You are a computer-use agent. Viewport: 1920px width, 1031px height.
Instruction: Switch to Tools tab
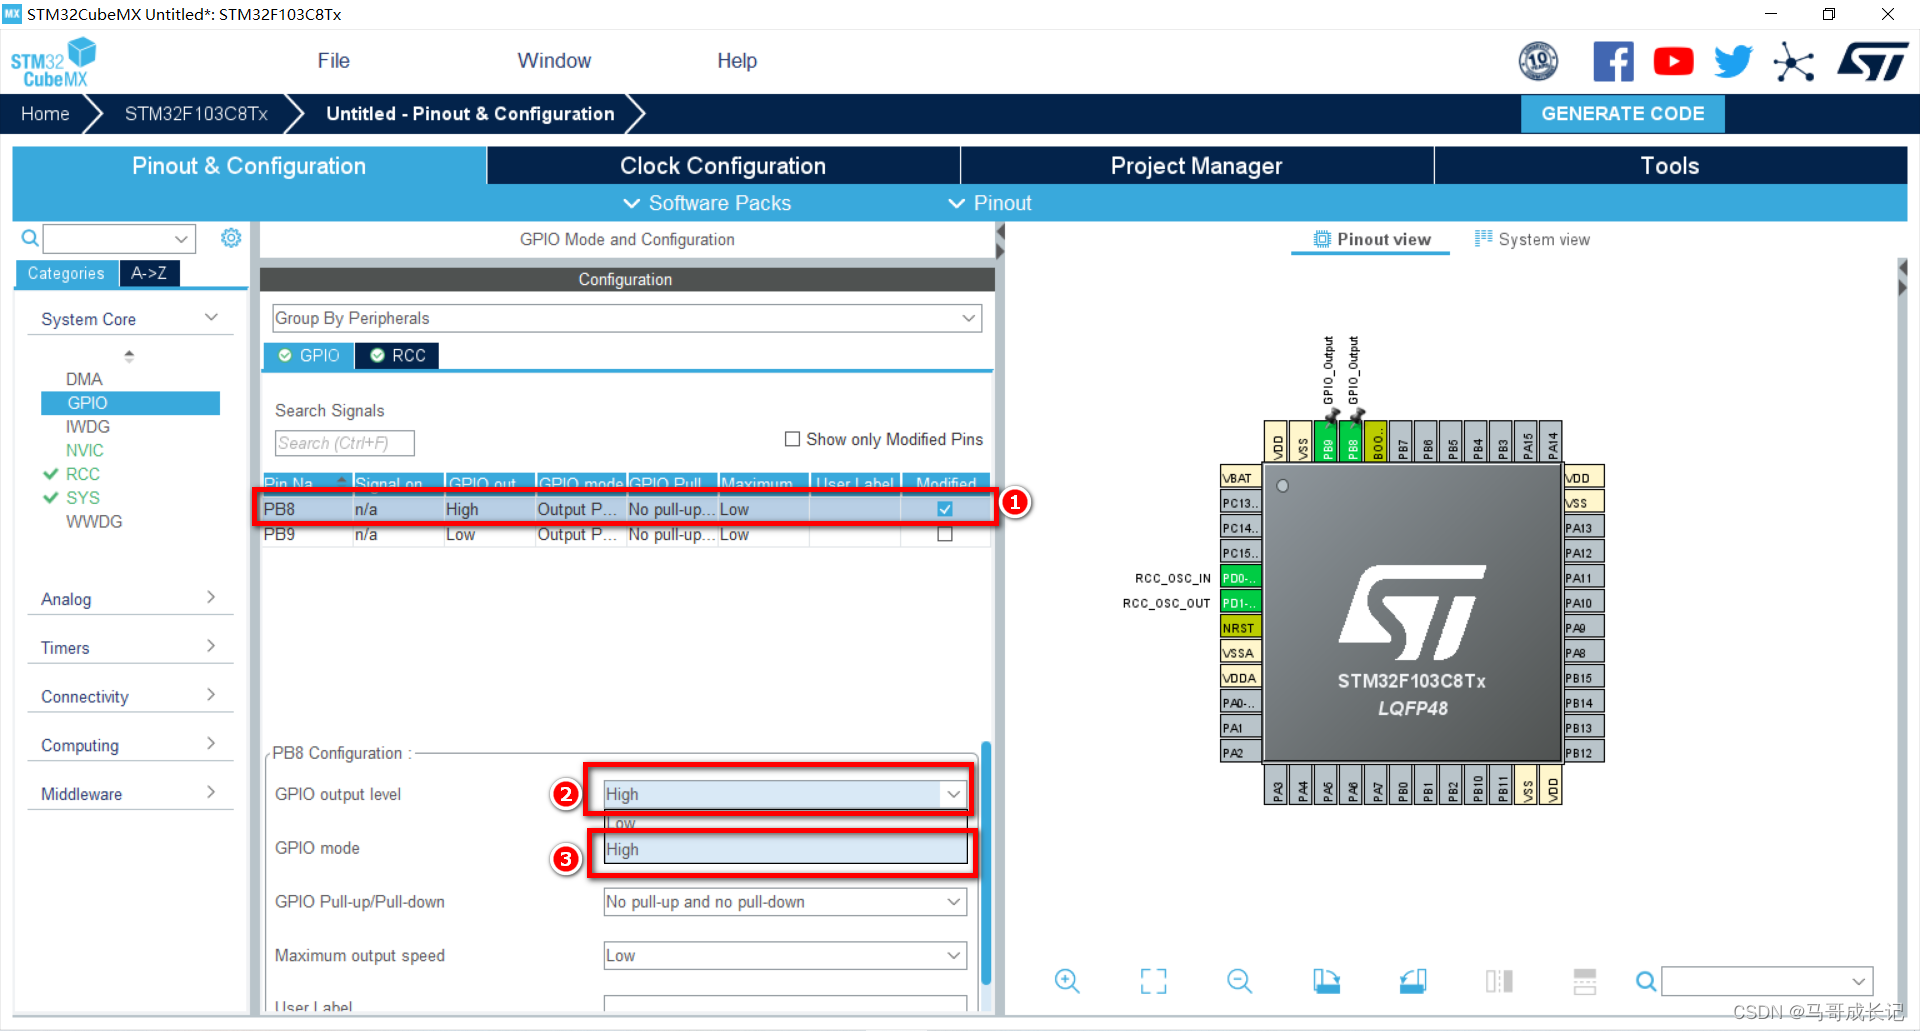coord(1670,166)
